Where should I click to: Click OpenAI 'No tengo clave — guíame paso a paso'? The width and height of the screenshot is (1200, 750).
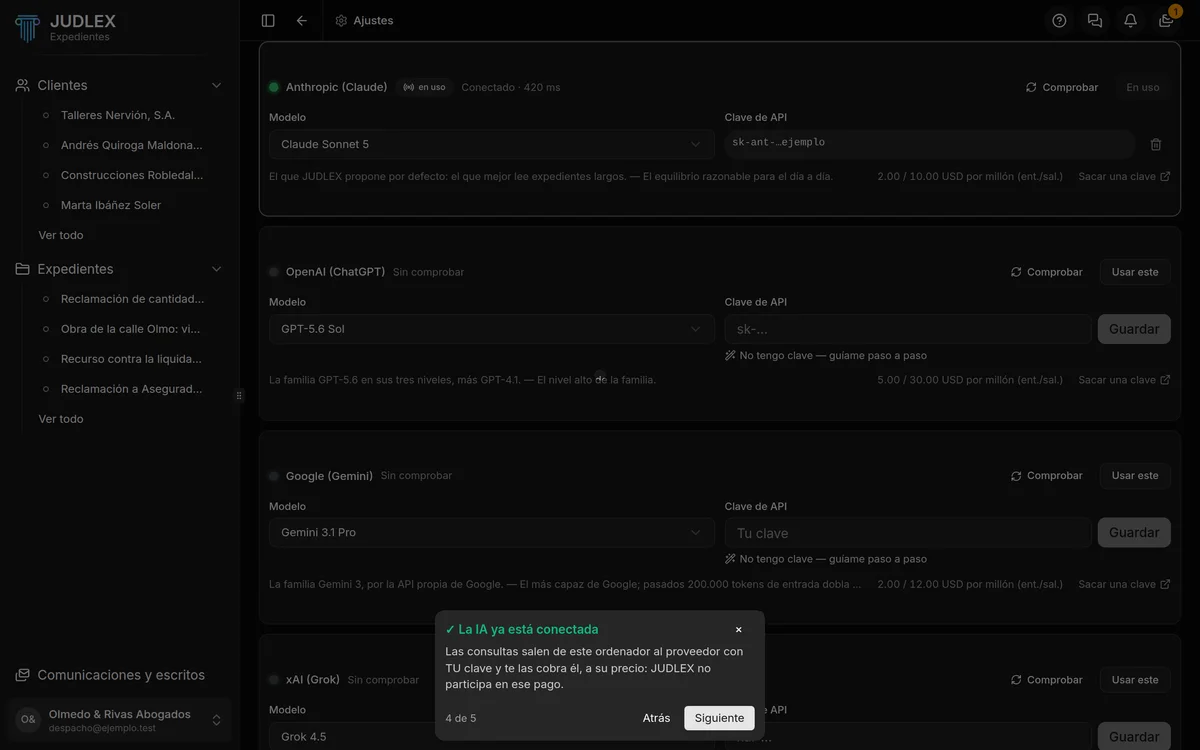tap(826, 355)
